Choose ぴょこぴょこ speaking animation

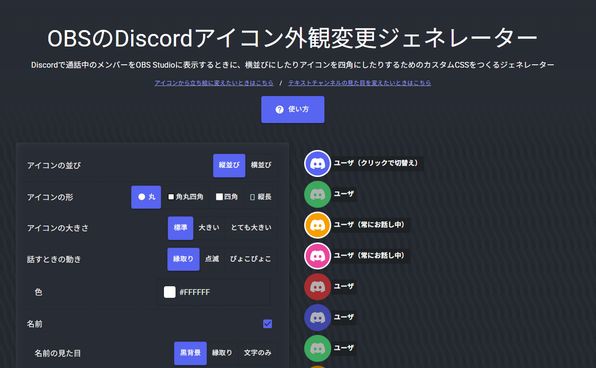(x=250, y=259)
